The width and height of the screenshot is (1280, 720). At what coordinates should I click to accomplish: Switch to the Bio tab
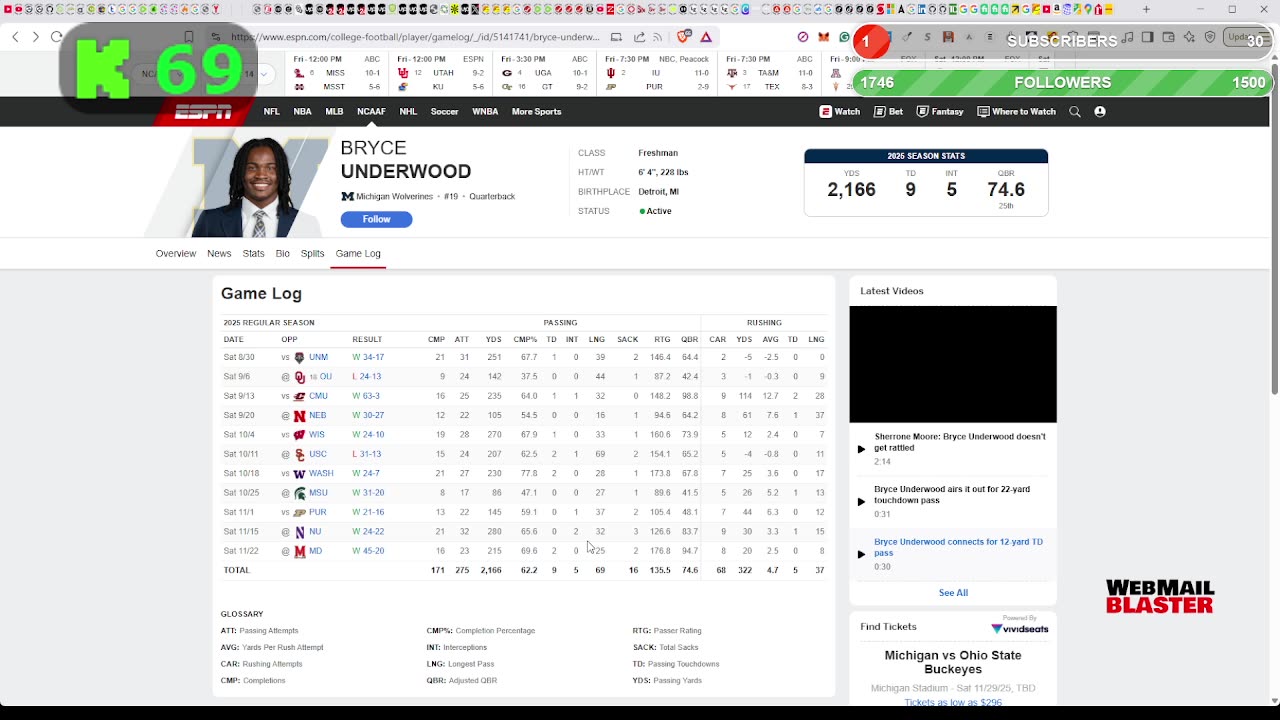point(283,254)
